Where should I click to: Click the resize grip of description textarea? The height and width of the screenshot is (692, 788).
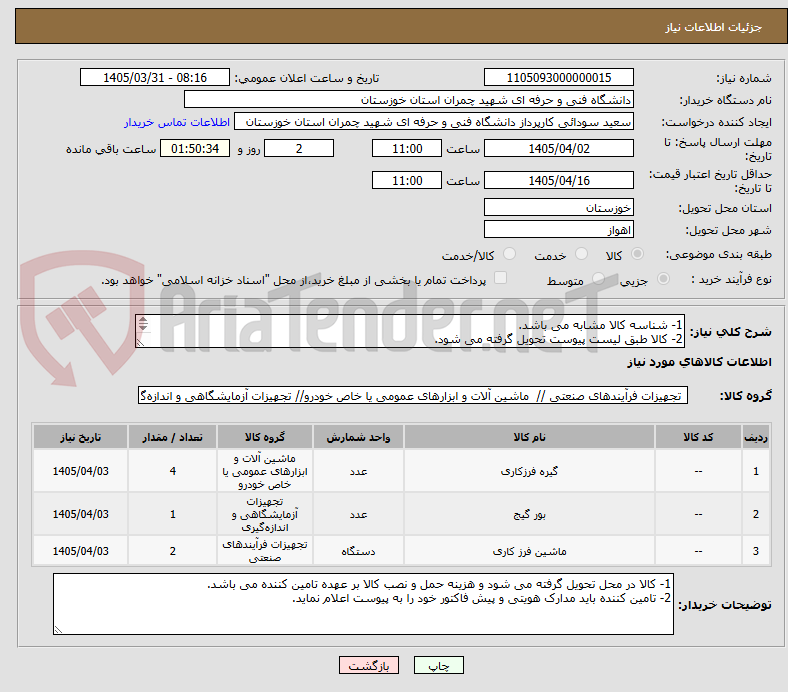[140, 343]
